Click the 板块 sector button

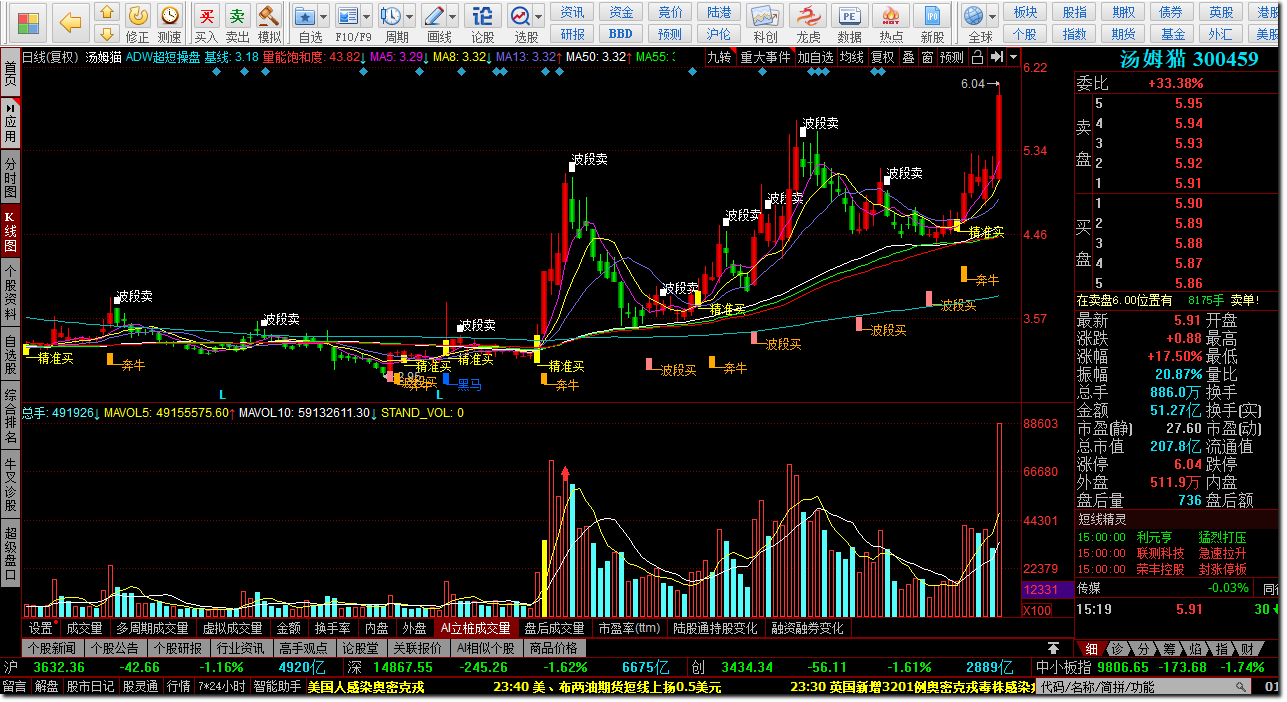[x=1025, y=12]
